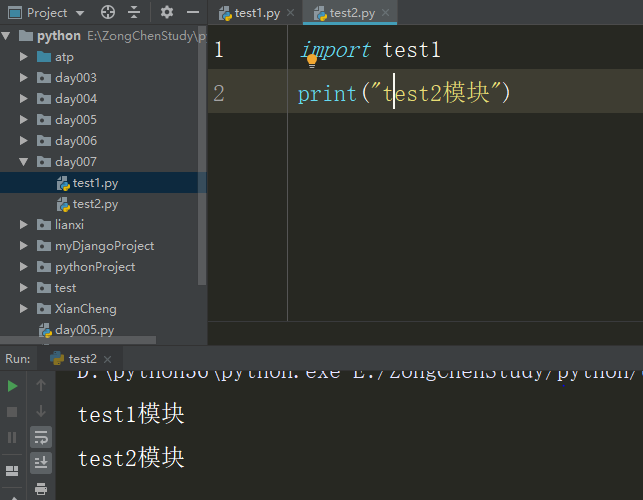
Task: Click the locate current file crosshair icon
Action: [x=108, y=12]
